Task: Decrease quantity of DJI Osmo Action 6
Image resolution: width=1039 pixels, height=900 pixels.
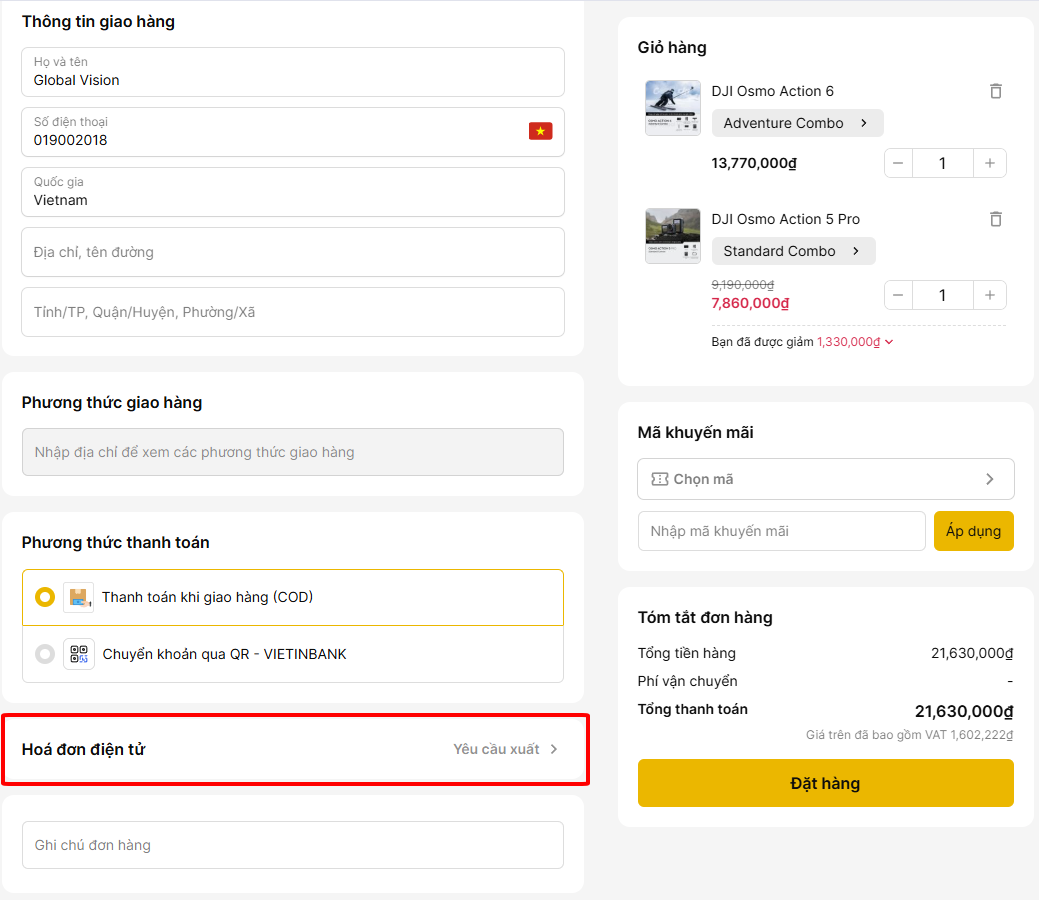Action: 898,163
